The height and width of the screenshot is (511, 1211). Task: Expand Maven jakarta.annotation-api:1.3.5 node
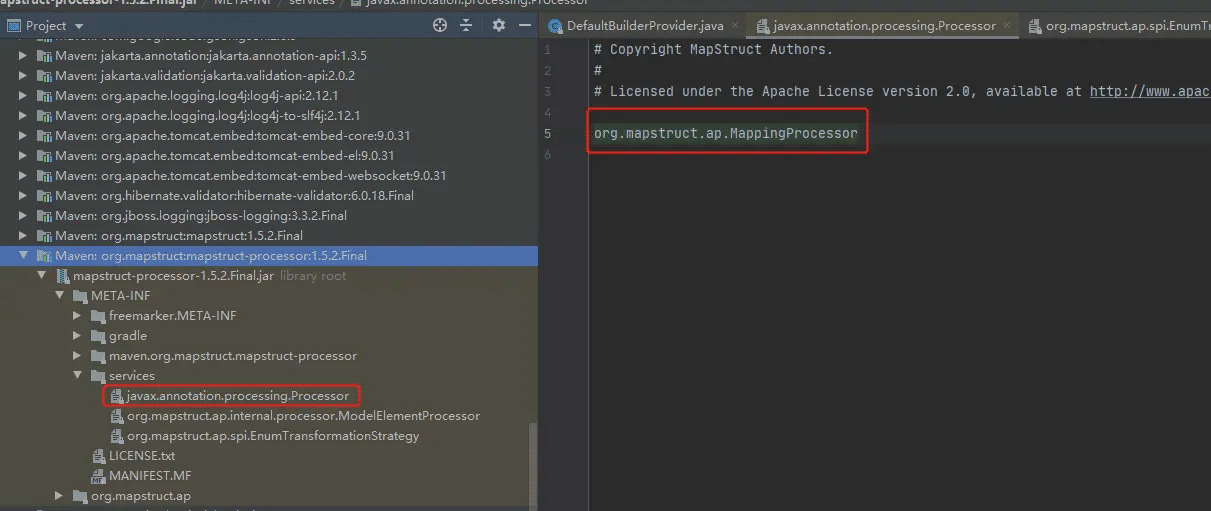coord(23,56)
